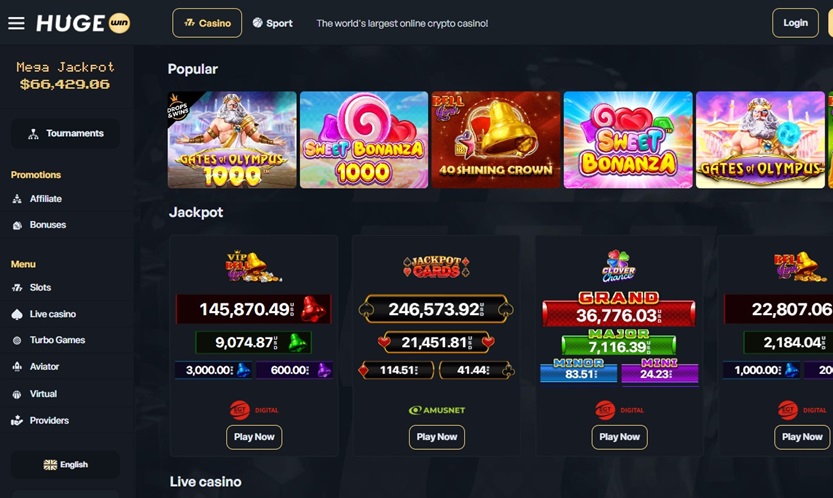
Task: Click the HUGE win logo
Action: [x=83, y=23]
